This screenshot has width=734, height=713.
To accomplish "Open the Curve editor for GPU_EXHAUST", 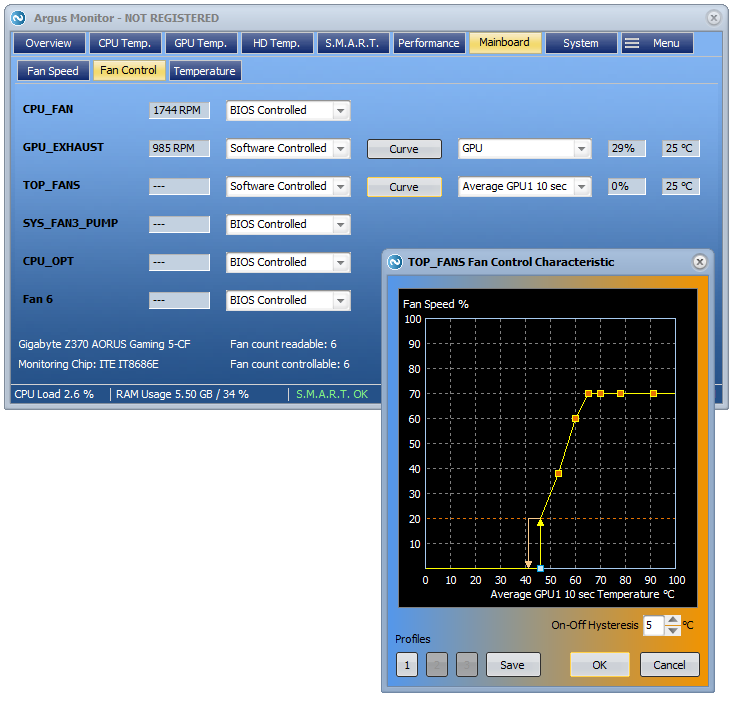I will [404, 149].
